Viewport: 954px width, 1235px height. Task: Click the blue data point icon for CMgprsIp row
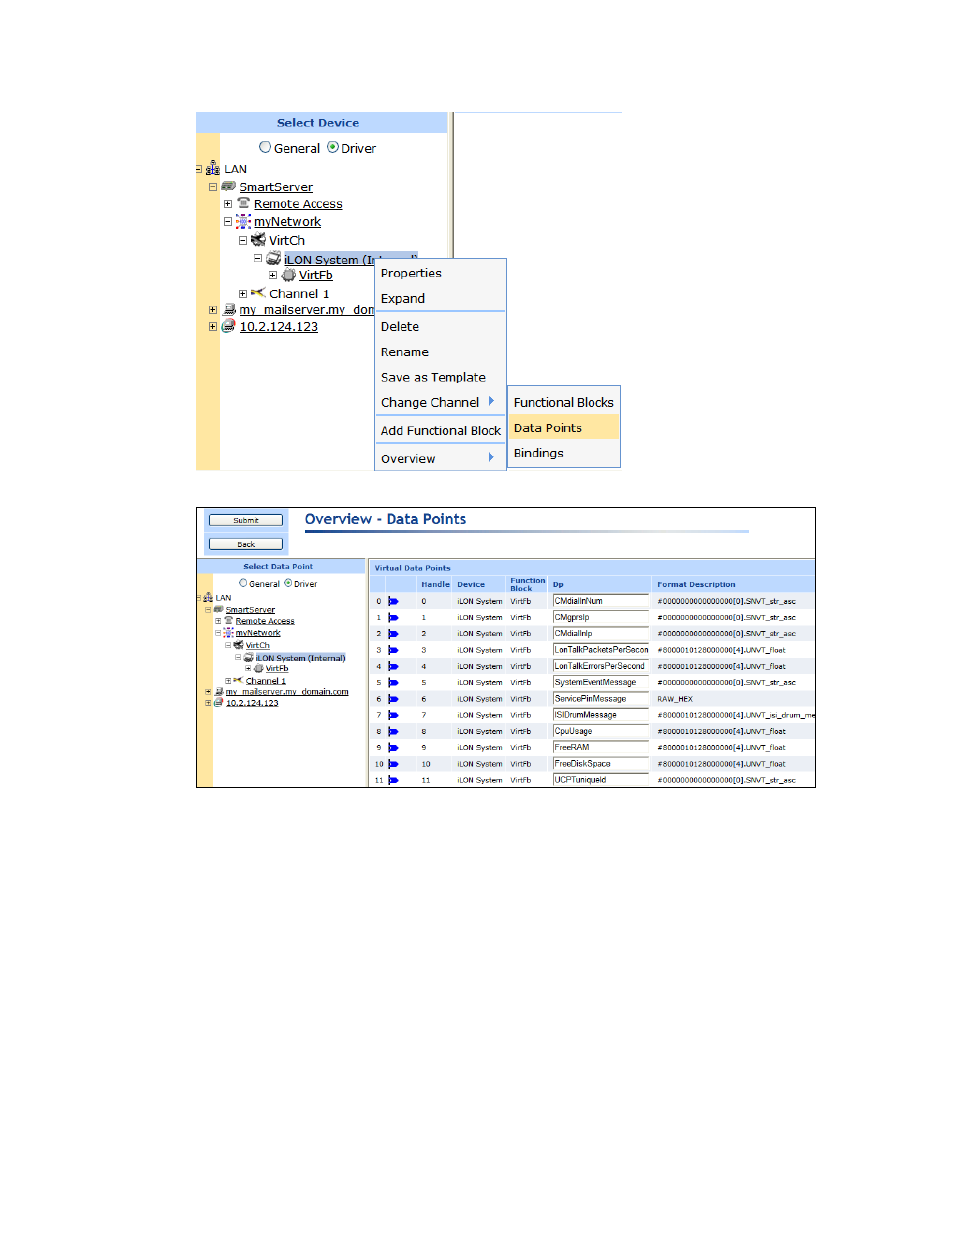(393, 617)
